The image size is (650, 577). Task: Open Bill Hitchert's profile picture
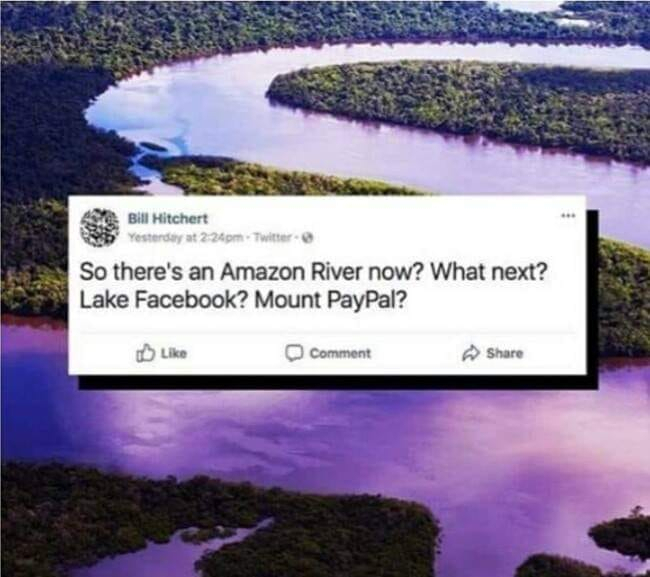99,228
